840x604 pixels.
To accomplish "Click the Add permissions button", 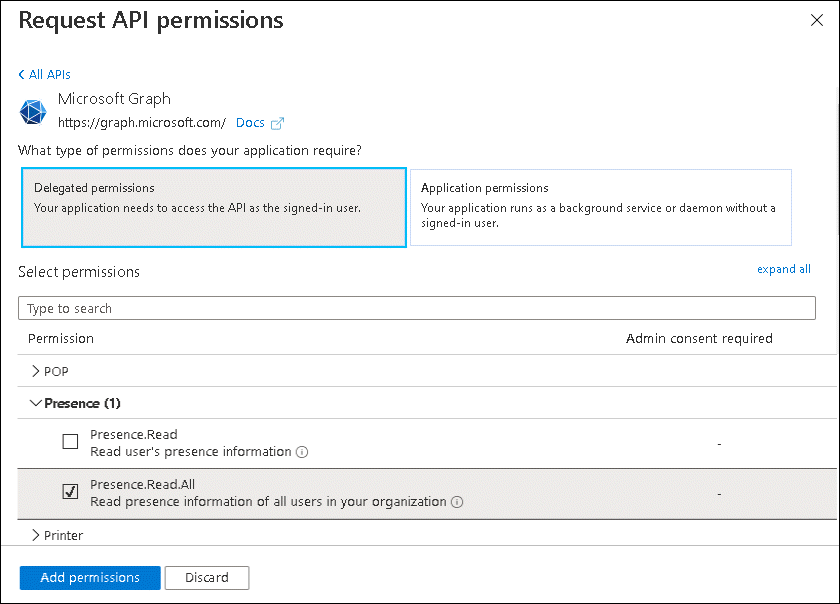I will point(90,577).
